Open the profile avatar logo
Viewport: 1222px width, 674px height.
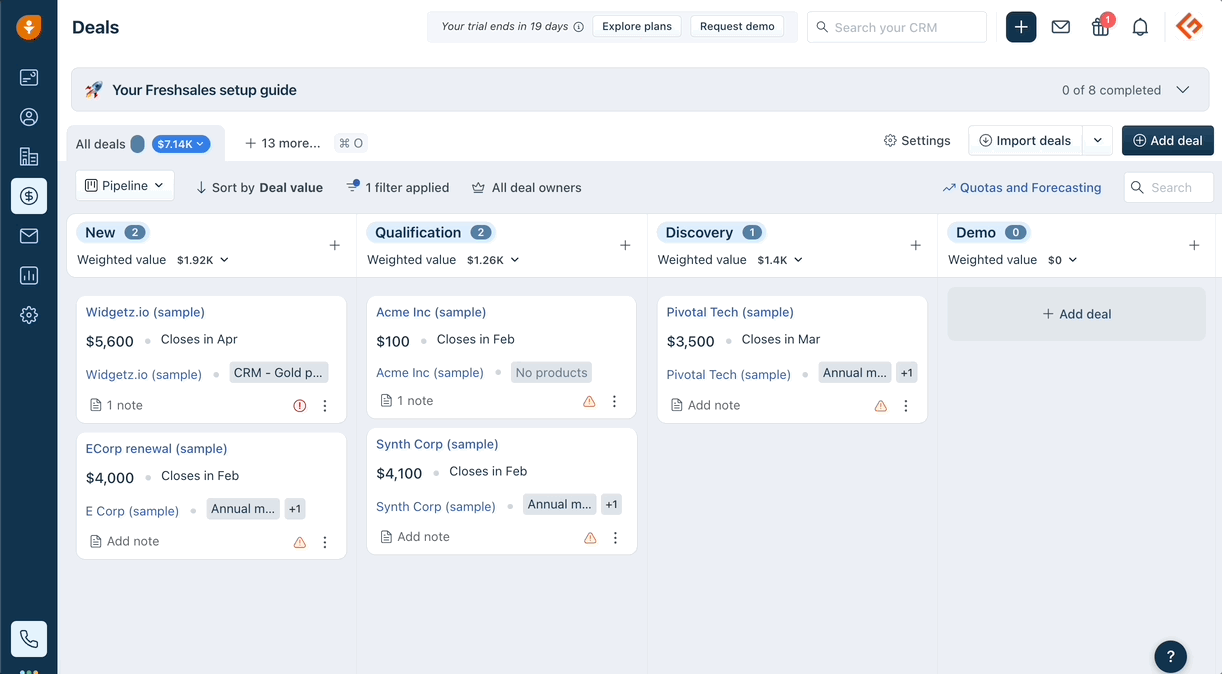point(1189,27)
